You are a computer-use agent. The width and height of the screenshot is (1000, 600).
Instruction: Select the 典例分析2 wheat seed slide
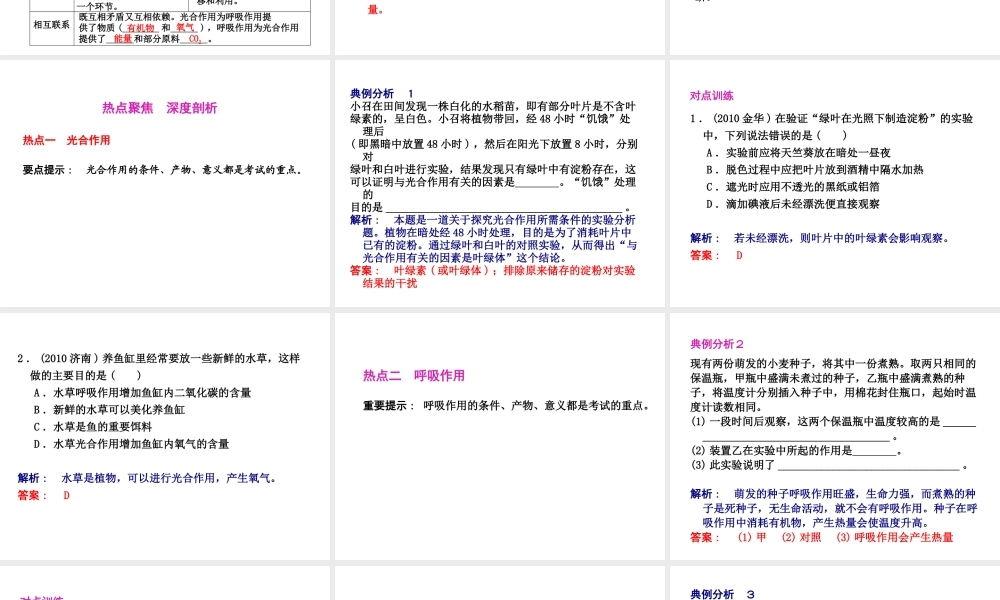(x=835, y=436)
